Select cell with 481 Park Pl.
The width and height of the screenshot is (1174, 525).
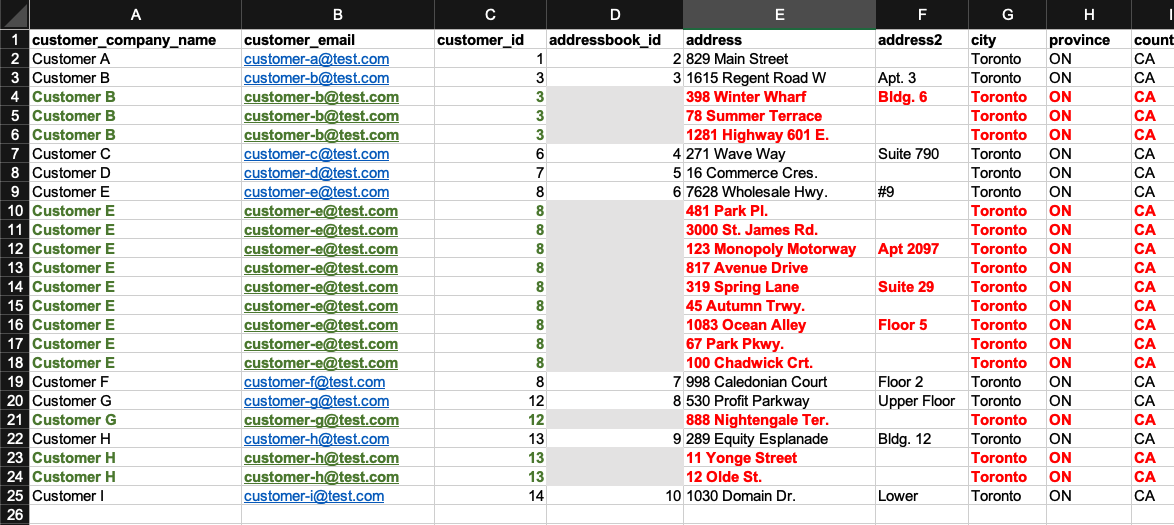coord(779,211)
